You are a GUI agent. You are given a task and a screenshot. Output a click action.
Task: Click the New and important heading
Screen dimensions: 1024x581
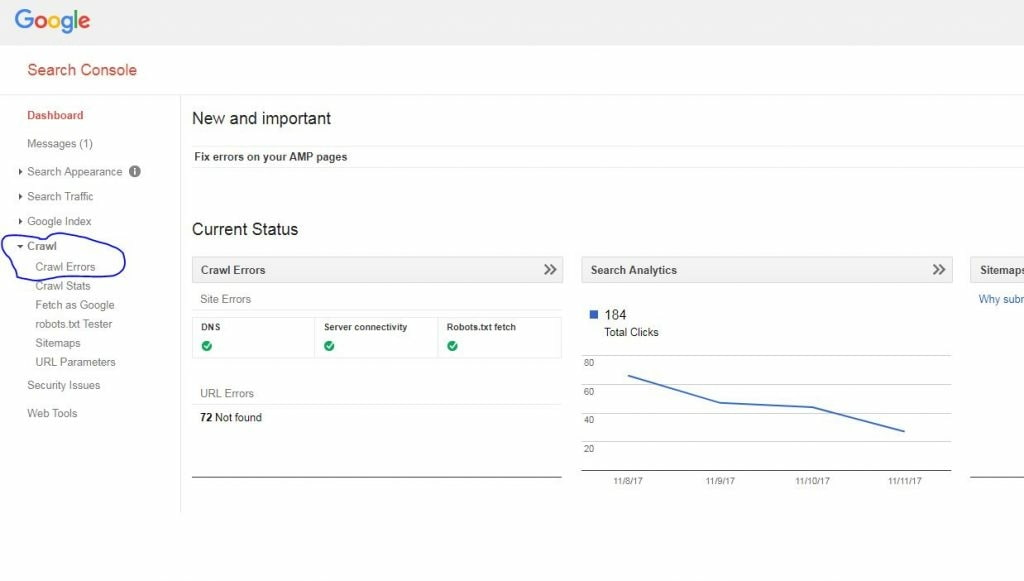pos(261,118)
